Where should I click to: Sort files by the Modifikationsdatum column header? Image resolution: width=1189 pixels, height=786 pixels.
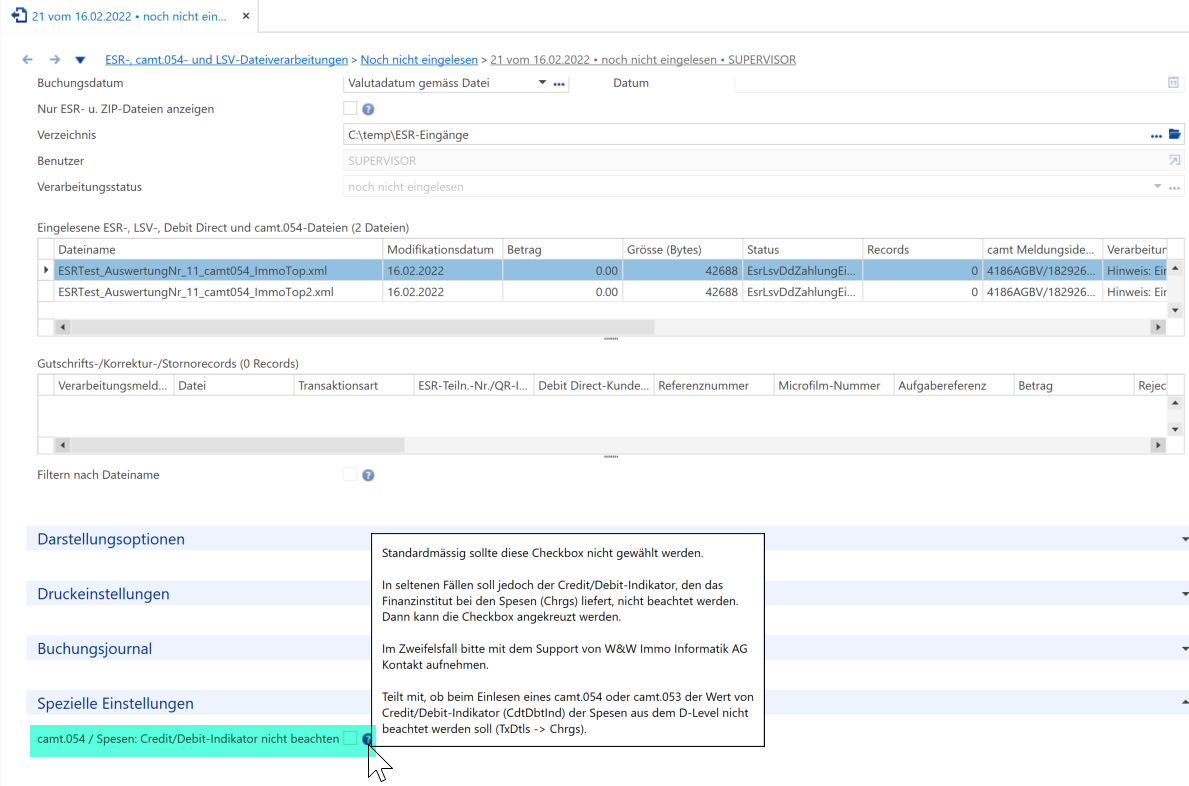click(x=443, y=249)
